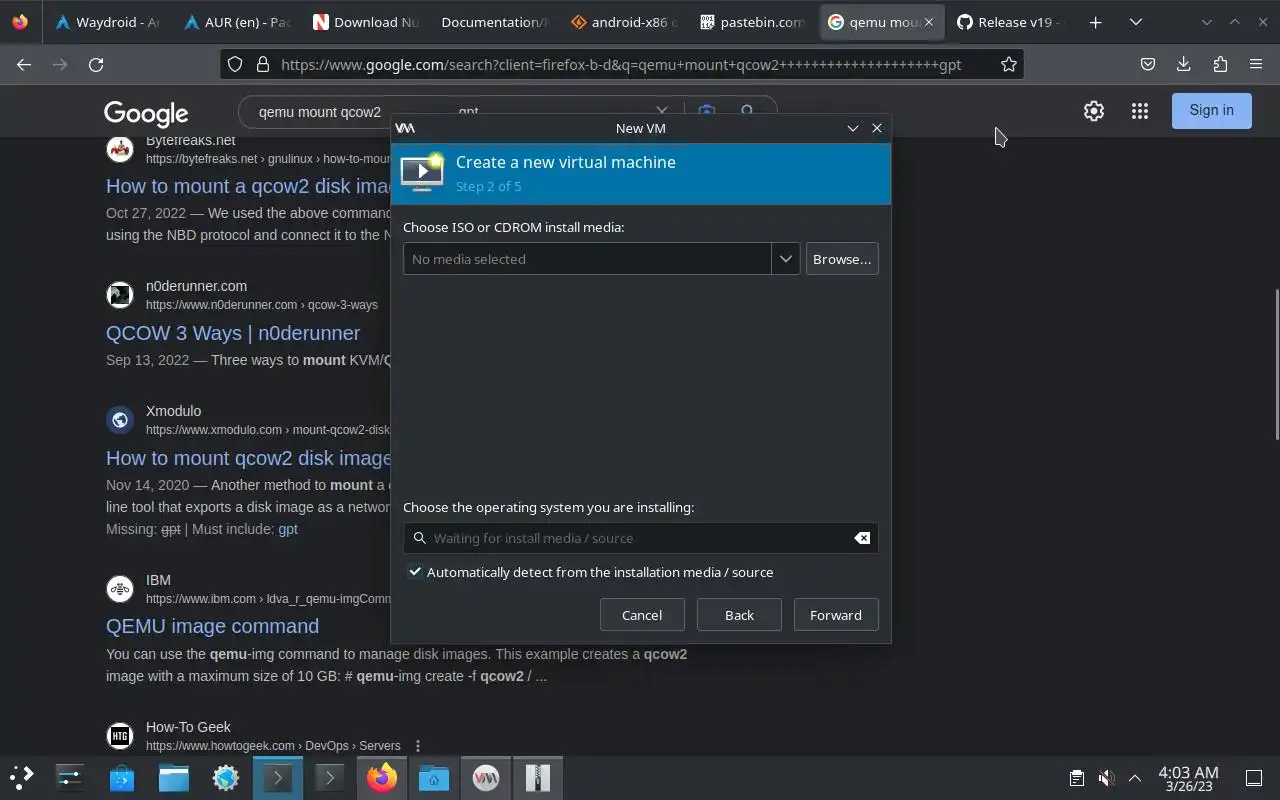Screen dimensions: 1280x800
Task: Click the site security padlock icon
Action: [x=263, y=64]
